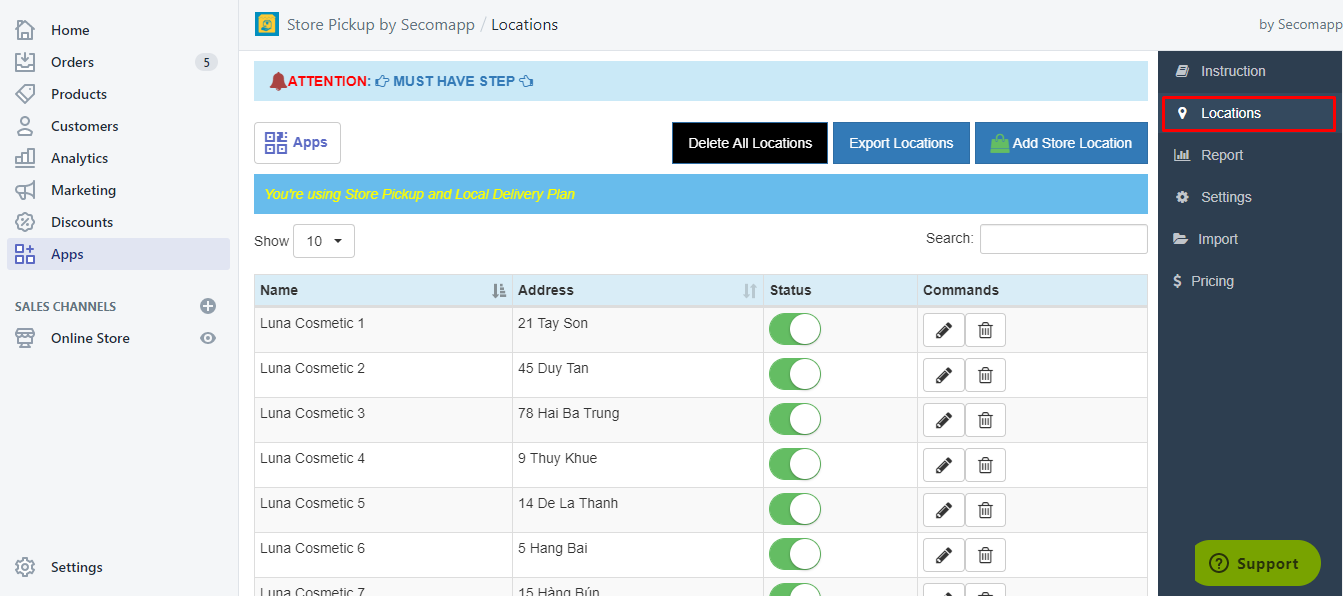Open the Show entries dropdown
The image size is (1343, 596).
click(324, 241)
